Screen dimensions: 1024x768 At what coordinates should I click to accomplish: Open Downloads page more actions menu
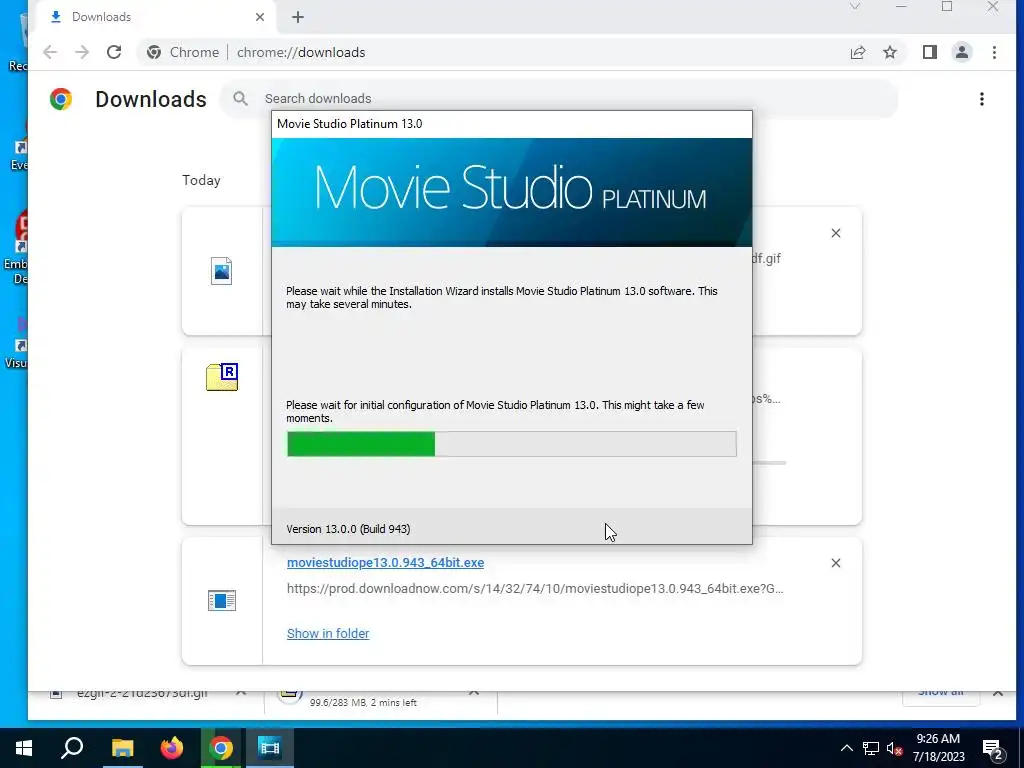point(982,99)
